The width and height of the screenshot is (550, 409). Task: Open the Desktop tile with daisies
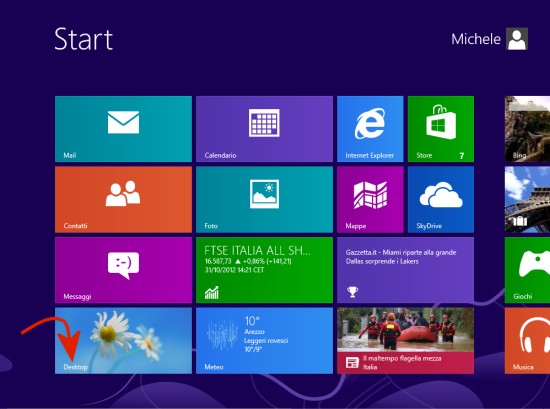[123, 341]
